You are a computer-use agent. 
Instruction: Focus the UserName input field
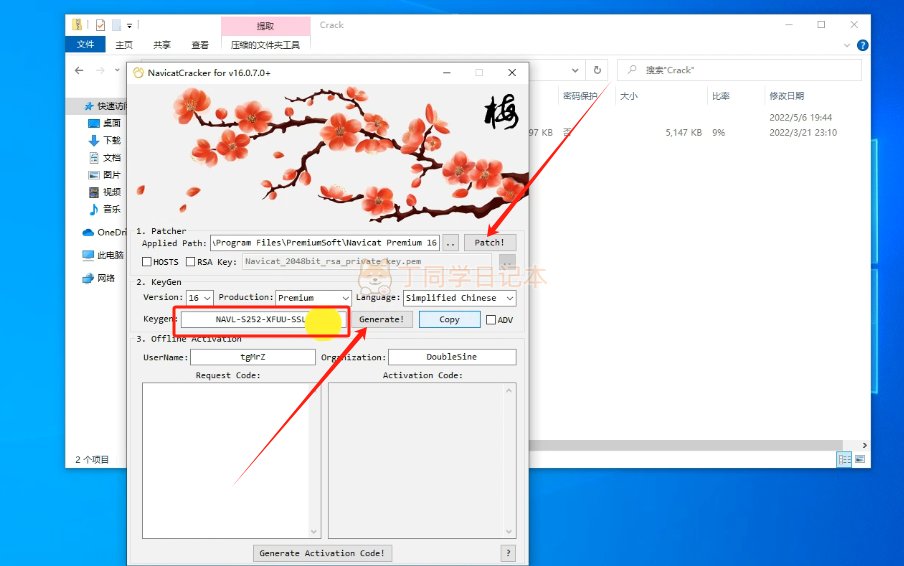point(253,357)
